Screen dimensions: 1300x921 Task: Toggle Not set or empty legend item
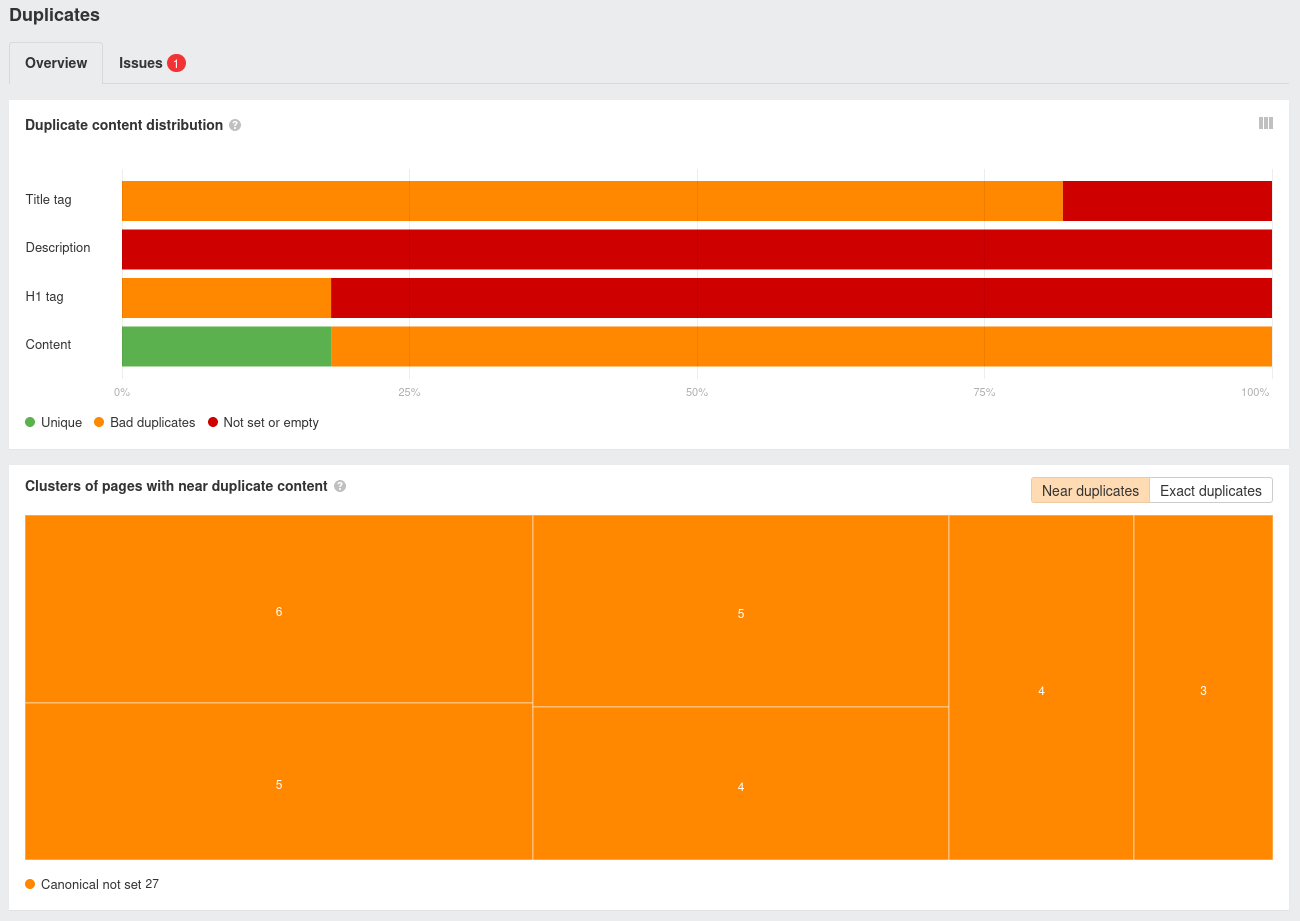tap(263, 423)
